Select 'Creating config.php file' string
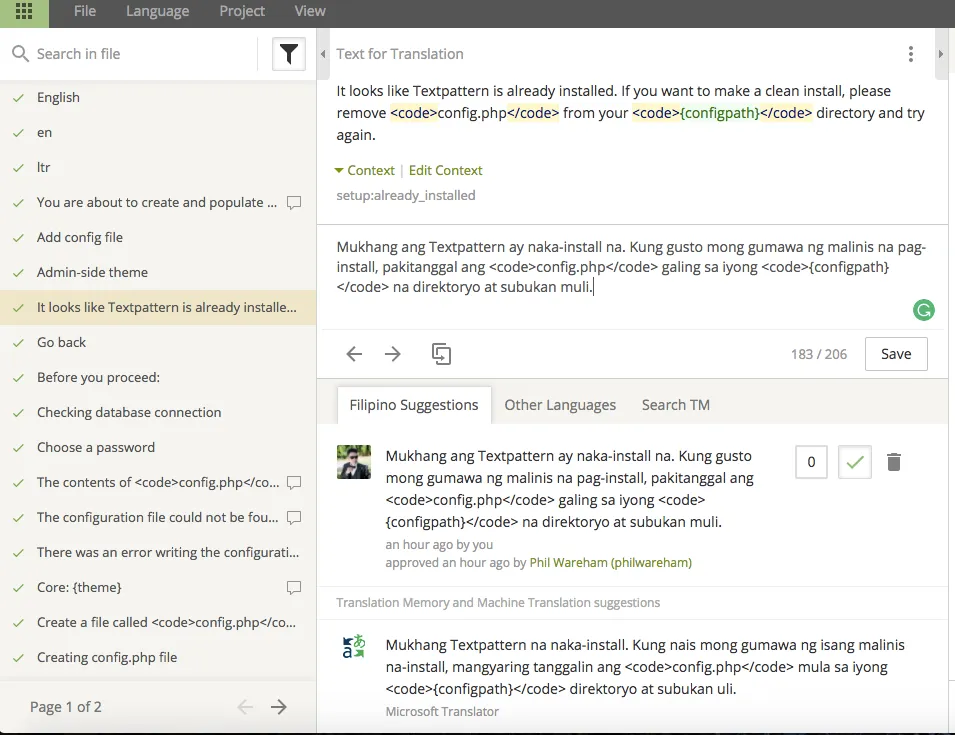 tap(158, 658)
